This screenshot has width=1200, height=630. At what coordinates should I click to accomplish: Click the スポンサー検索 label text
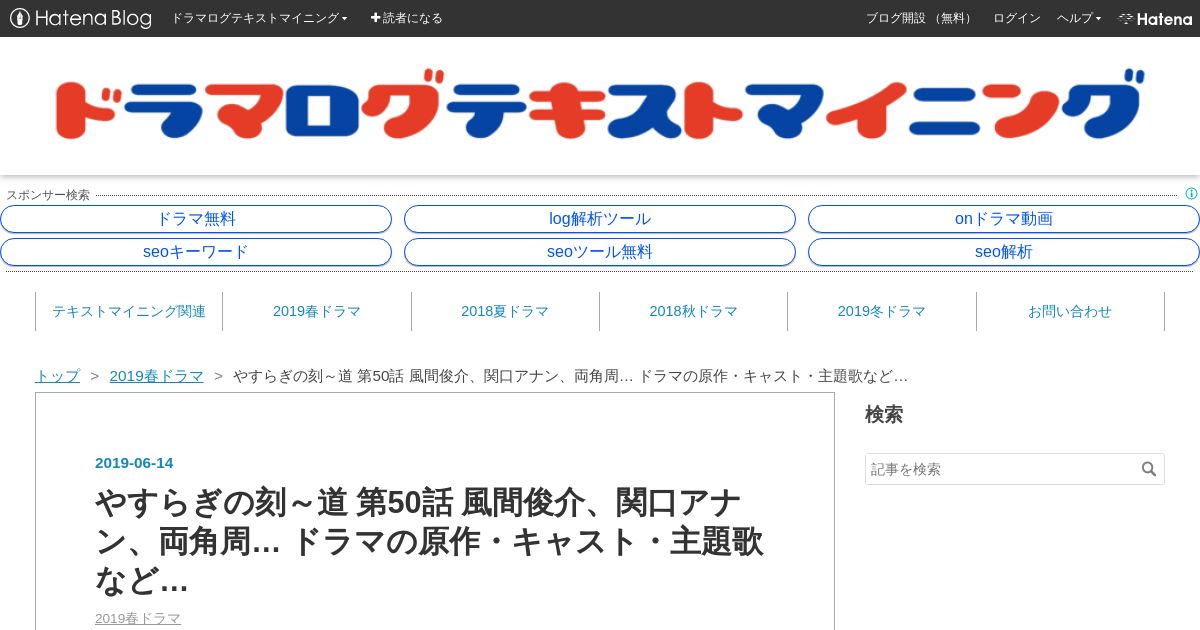point(48,195)
